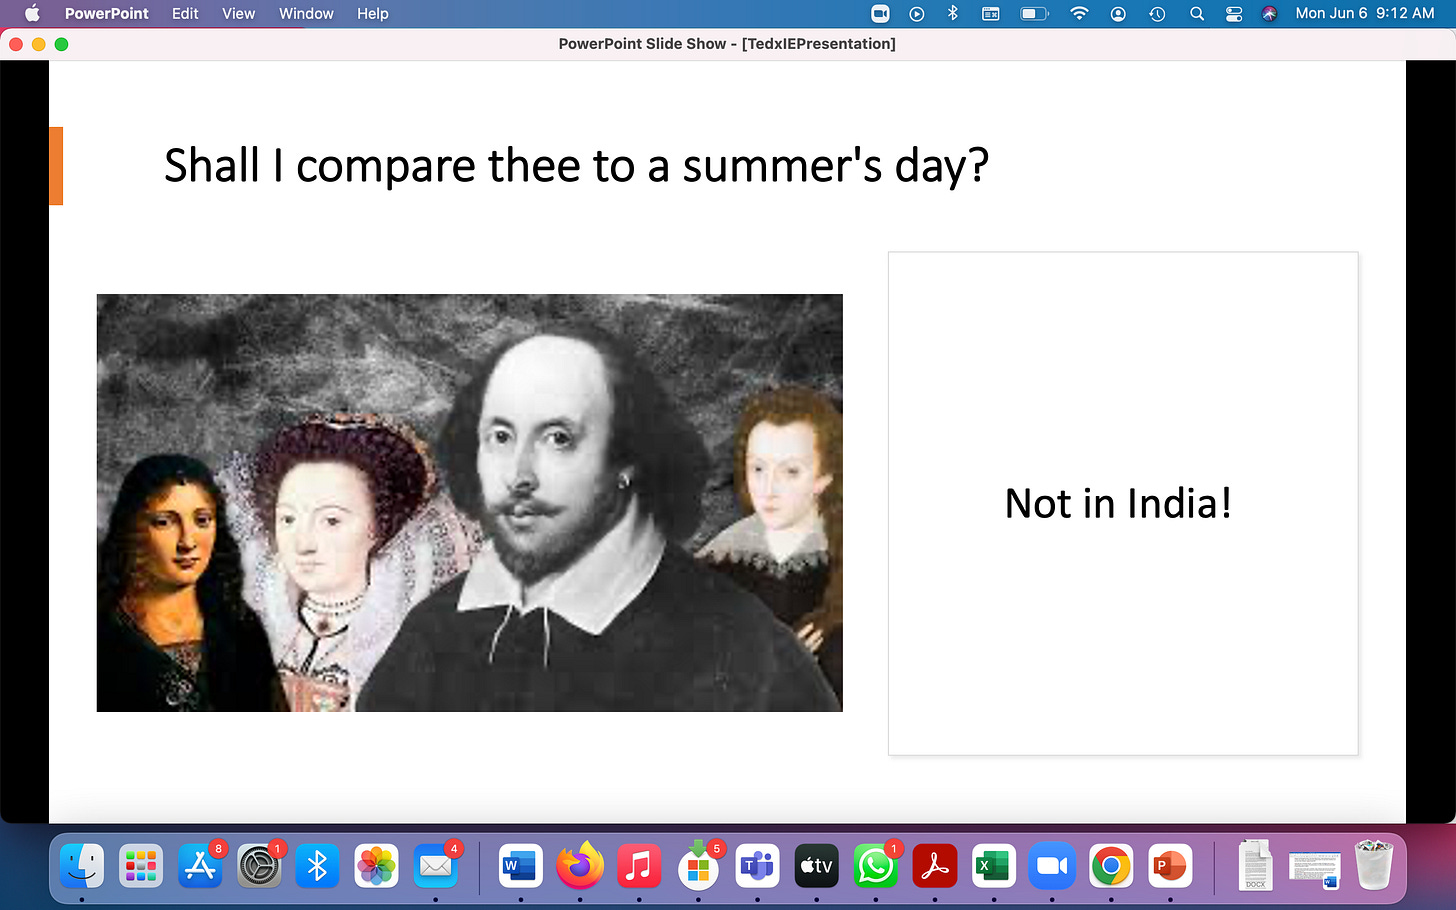Click the screen recording play icon in menu bar
This screenshot has height=910, width=1456.
click(917, 13)
